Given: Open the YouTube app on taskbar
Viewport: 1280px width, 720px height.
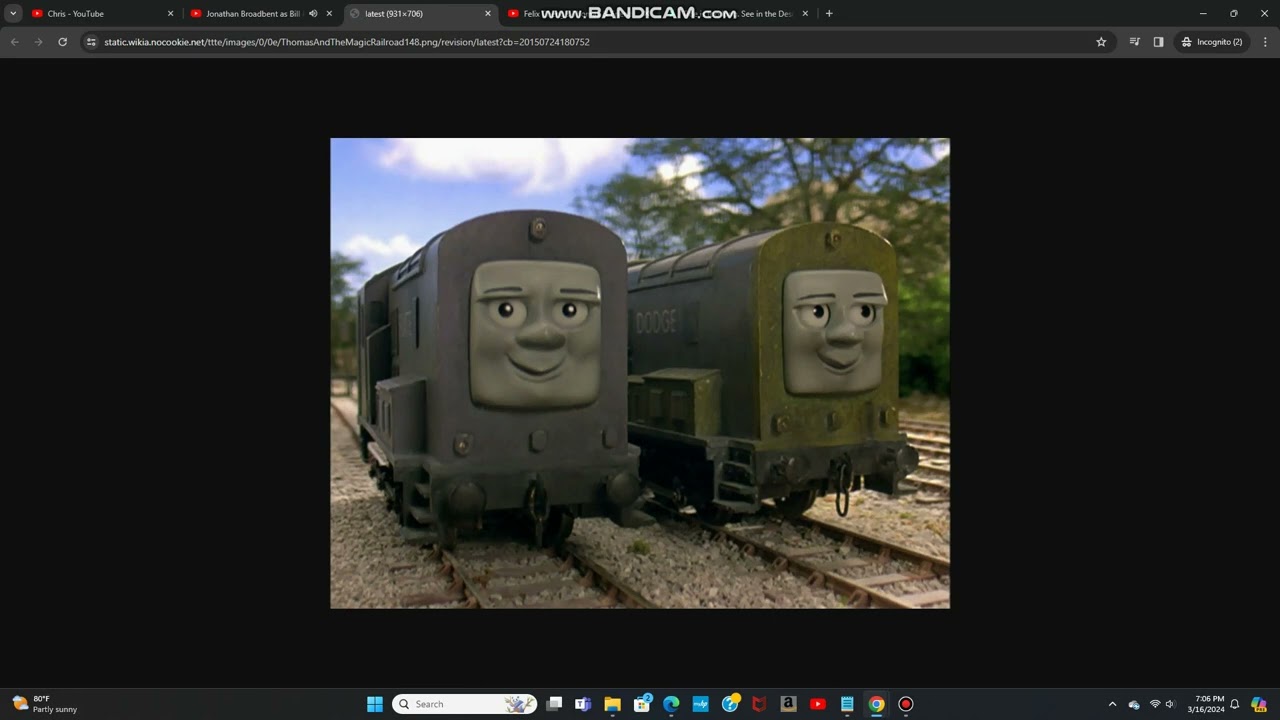Looking at the screenshot, I should pyautogui.click(x=818, y=704).
